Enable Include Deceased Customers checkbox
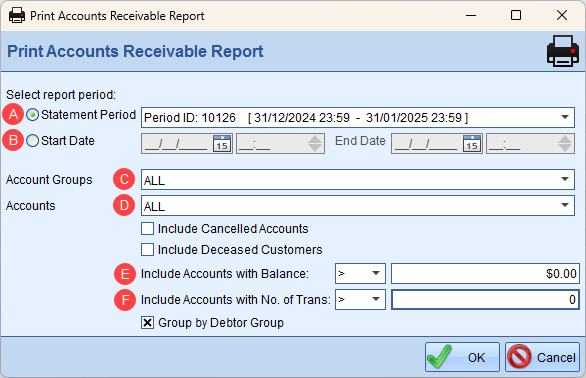The height and width of the screenshot is (378, 586). pos(147,249)
